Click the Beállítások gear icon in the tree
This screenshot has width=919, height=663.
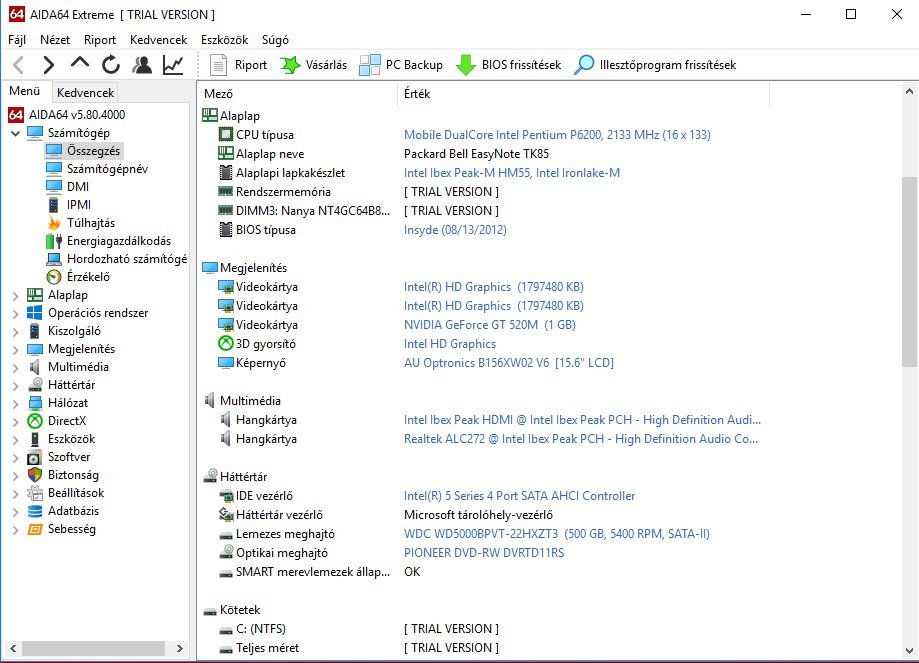pyautogui.click(x=35, y=493)
